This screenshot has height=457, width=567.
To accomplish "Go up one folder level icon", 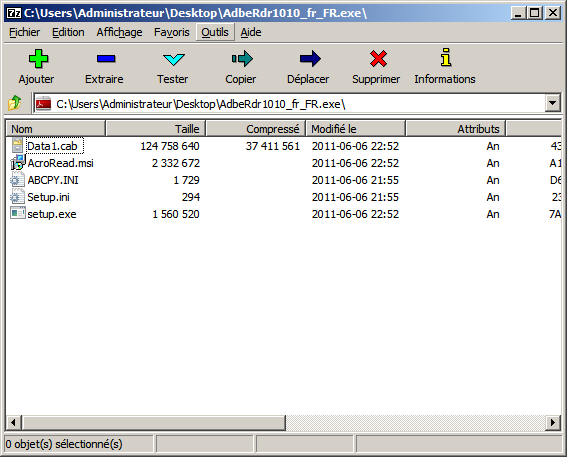I will click(x=15, y=103).
